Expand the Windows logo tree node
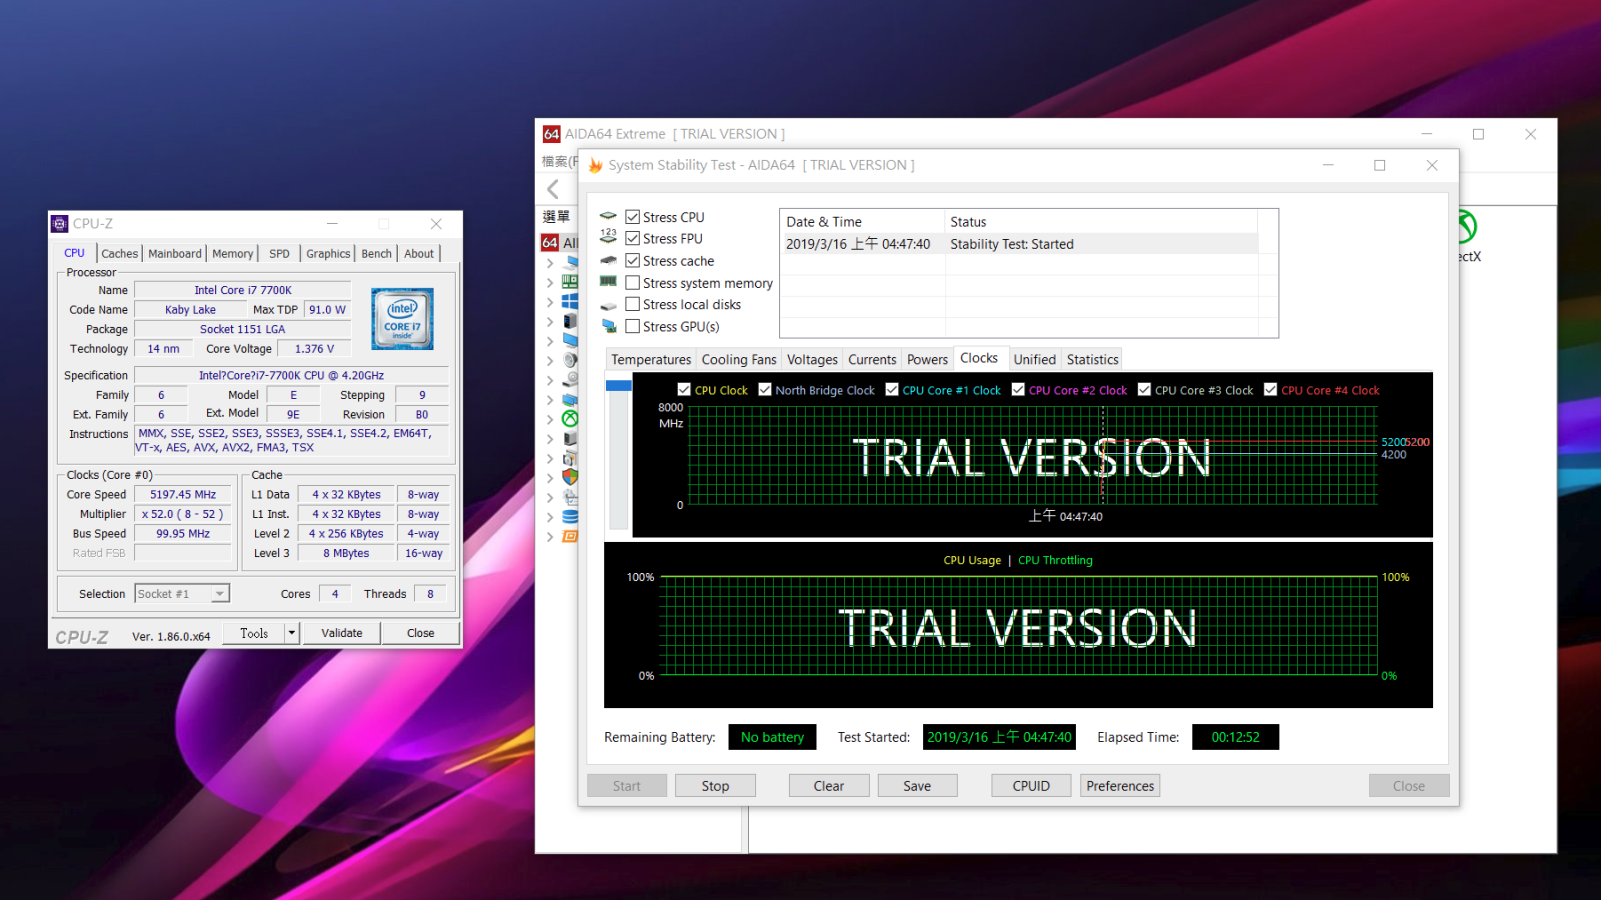Screen dimensions: 1601x900 550,301
